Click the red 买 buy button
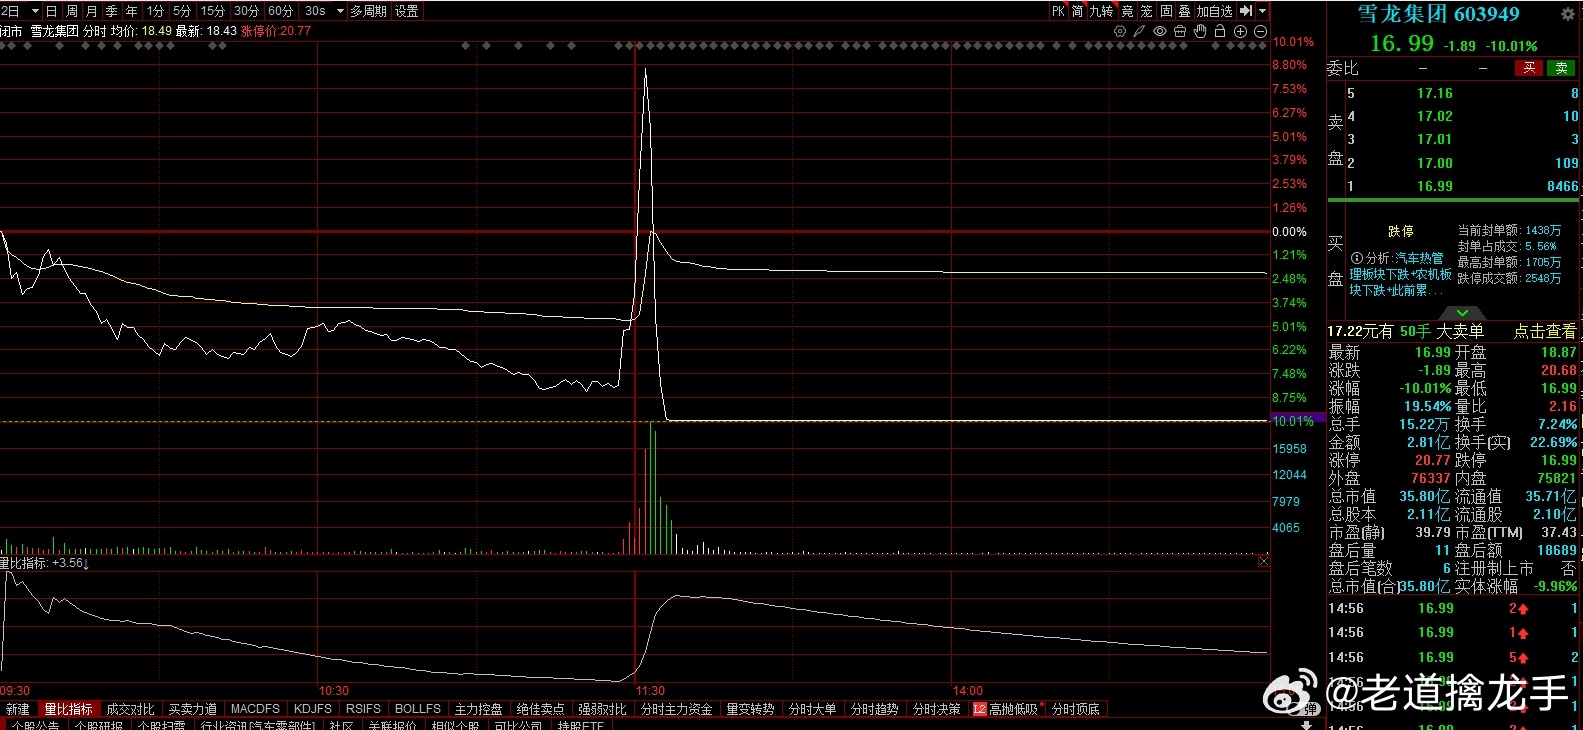 pyautogui.click(x=1529, y=68)
